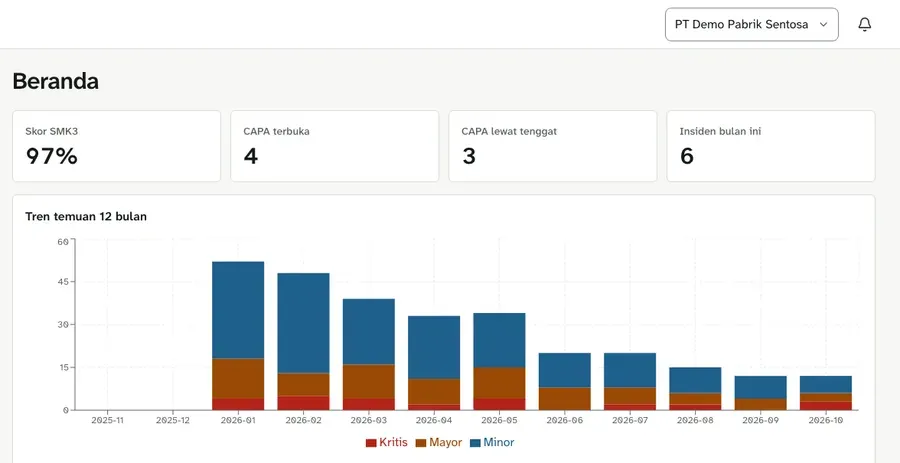The image size is (900, 463).
Task: Toggle the Minor legend blue swatch
Action: coord(475,443)
